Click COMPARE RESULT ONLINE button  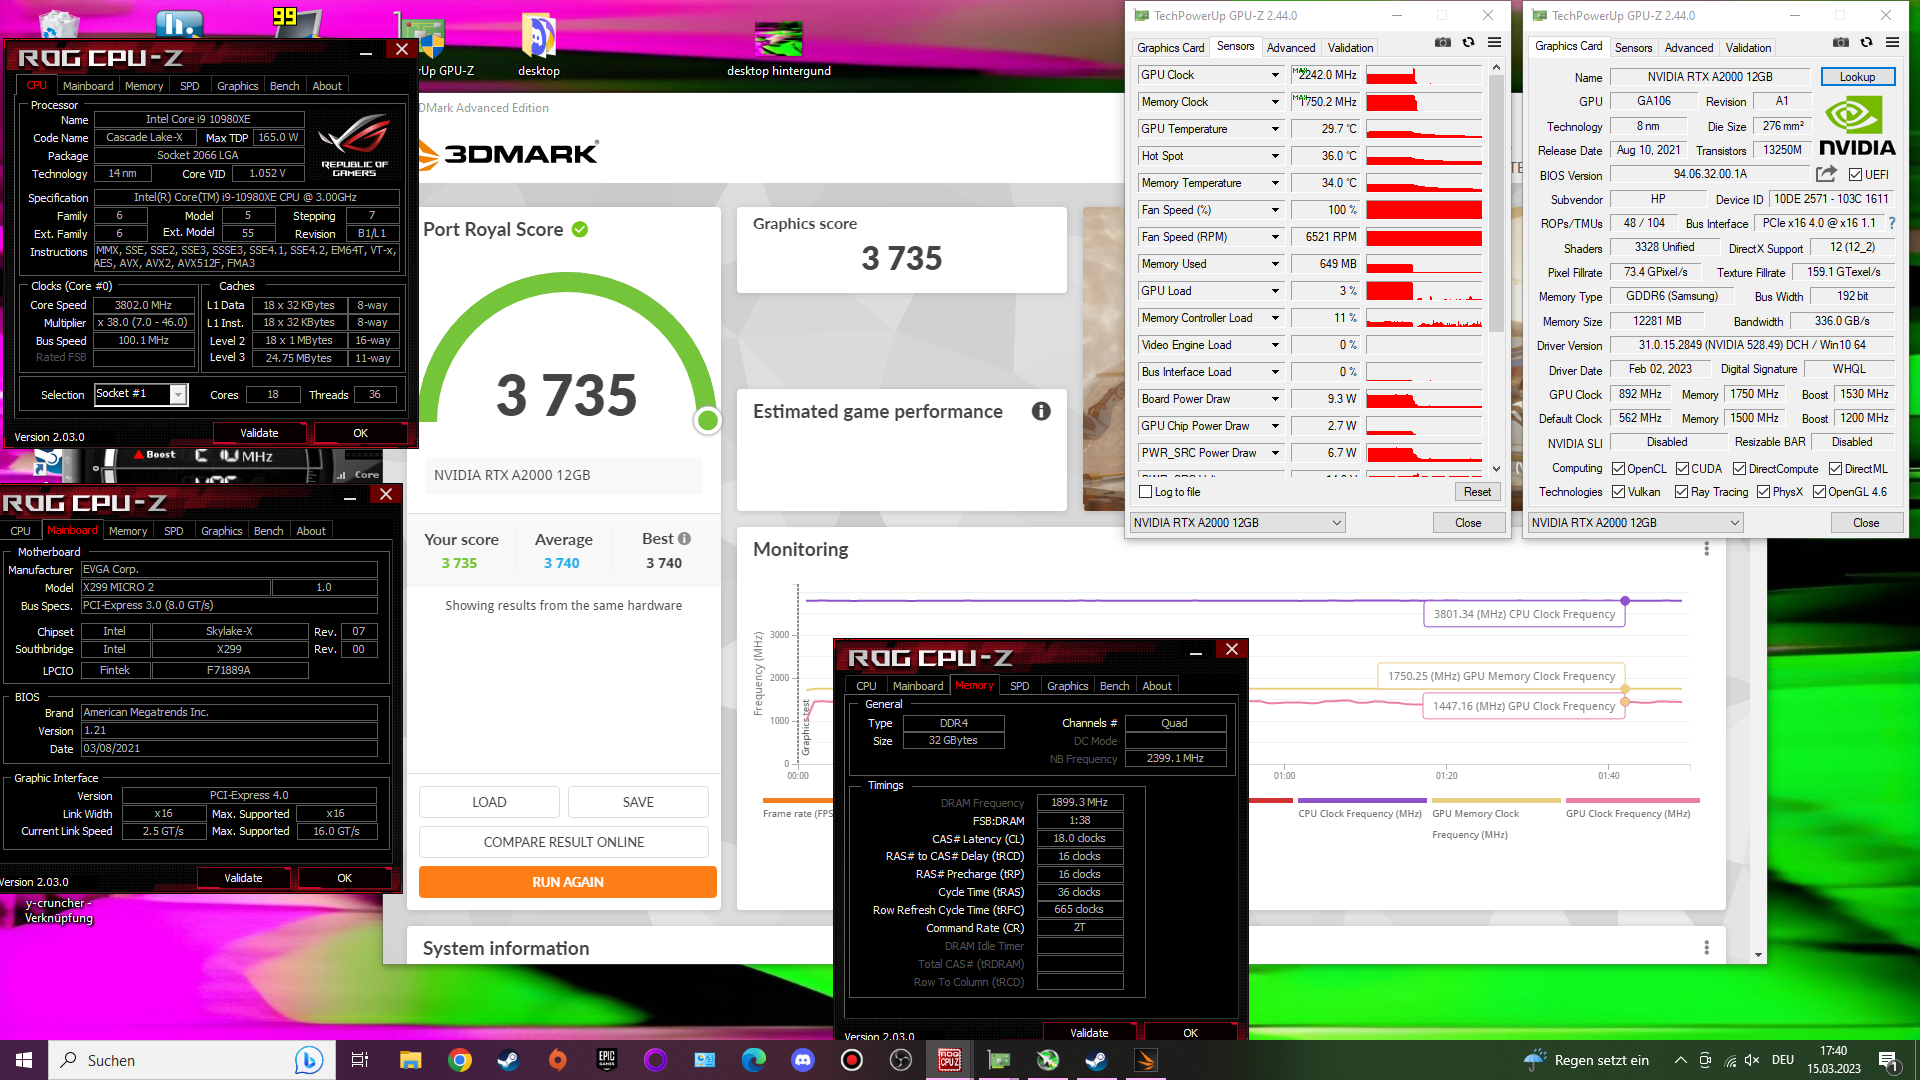pyautogui.click(x=563, y=842)
